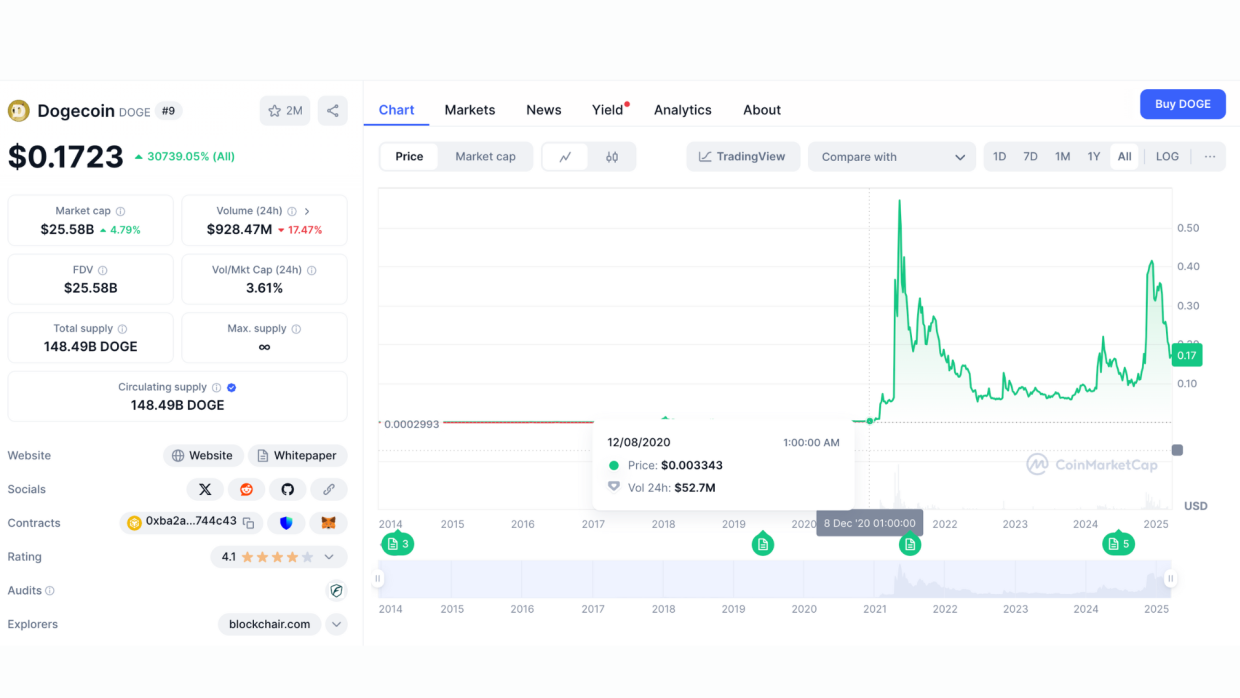Image resolution: width=1240 pixels, height=698 pixels.
Task: Open the Compare with dropdown
Action: click(892, 157)
